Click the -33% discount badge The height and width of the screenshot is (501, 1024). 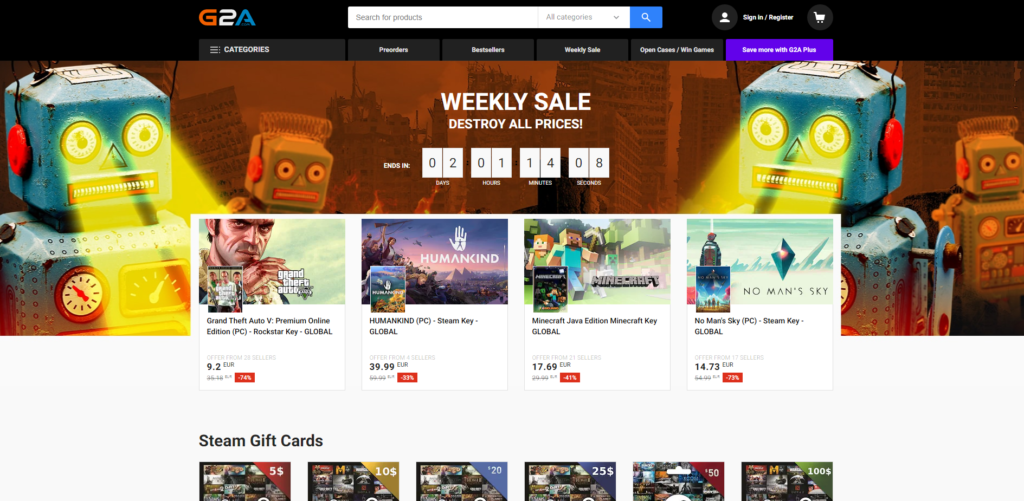[408, 378]
